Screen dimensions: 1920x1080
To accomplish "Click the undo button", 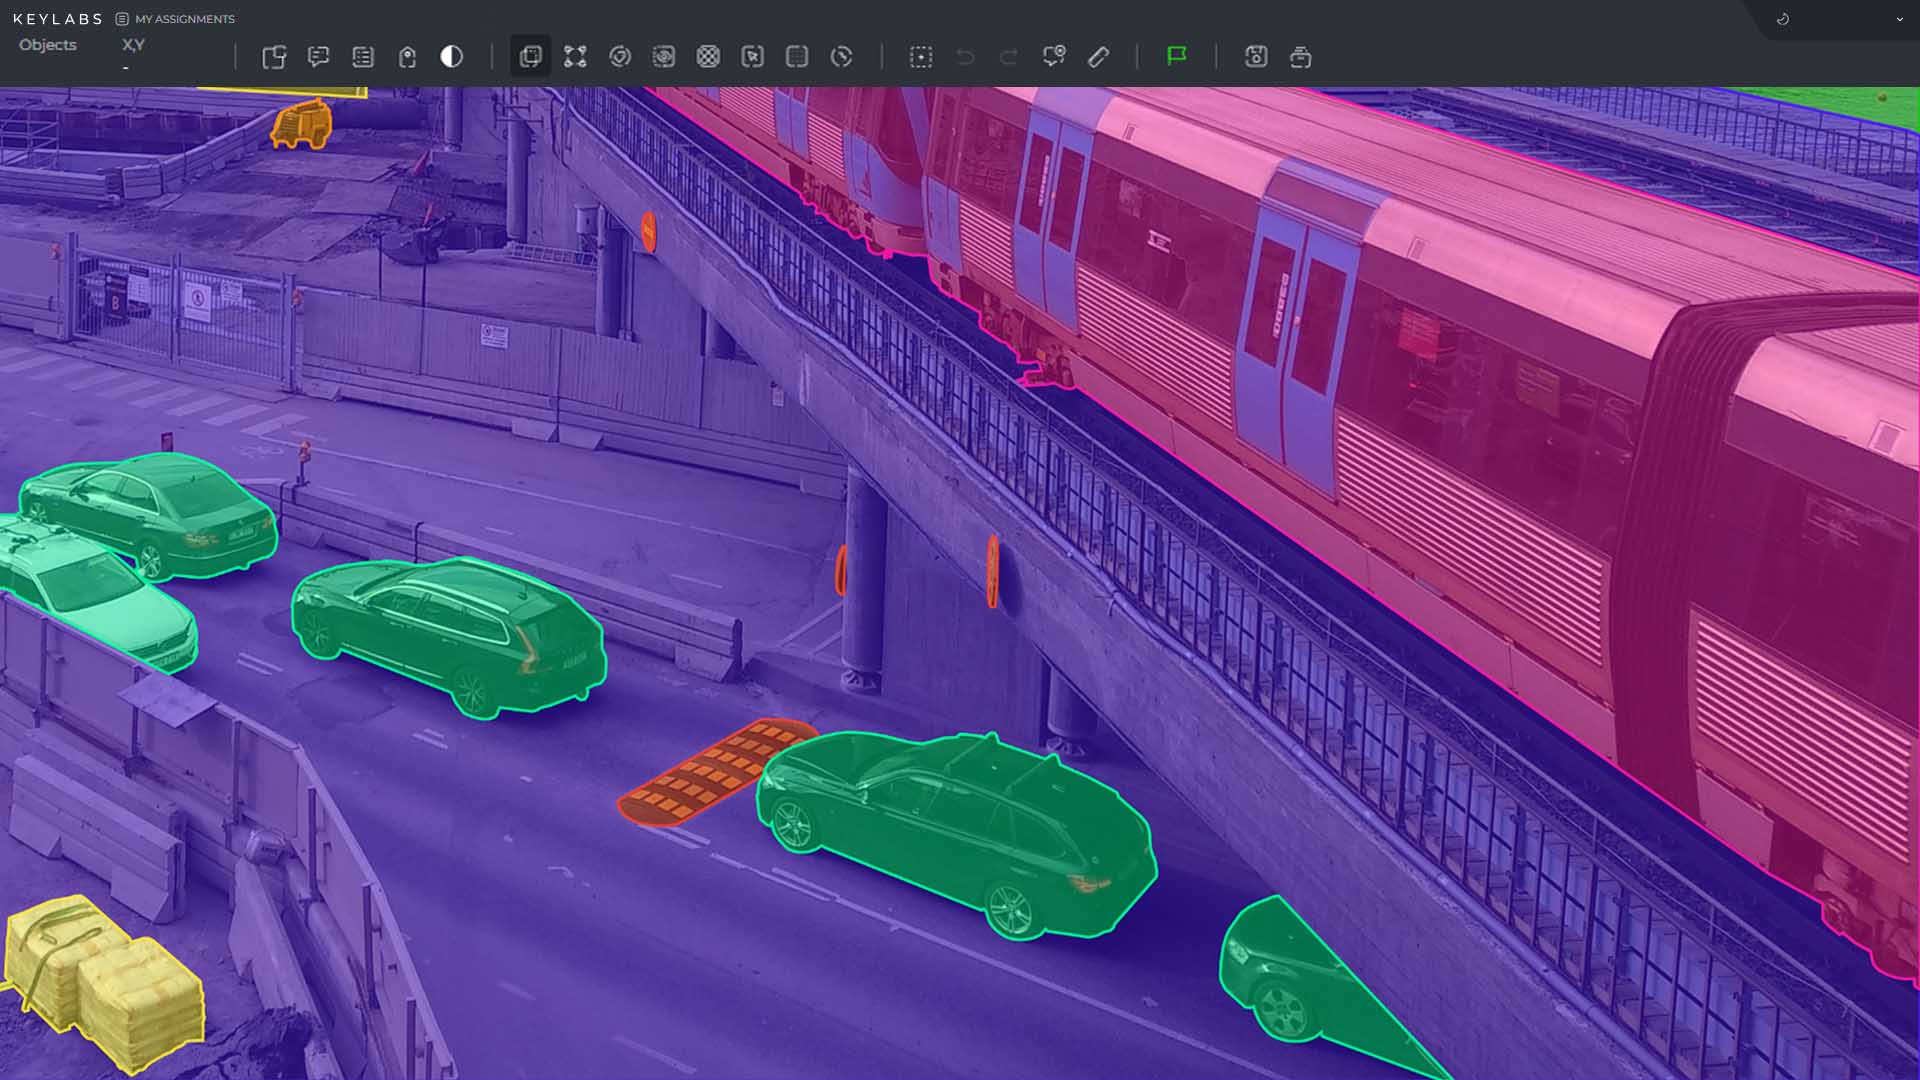I will (965, 57).
